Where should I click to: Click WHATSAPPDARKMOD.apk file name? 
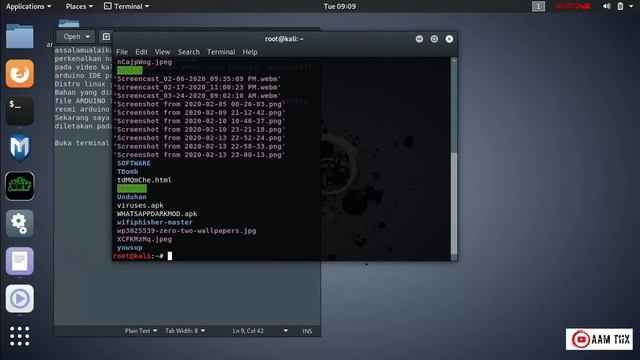coord(157,213)
